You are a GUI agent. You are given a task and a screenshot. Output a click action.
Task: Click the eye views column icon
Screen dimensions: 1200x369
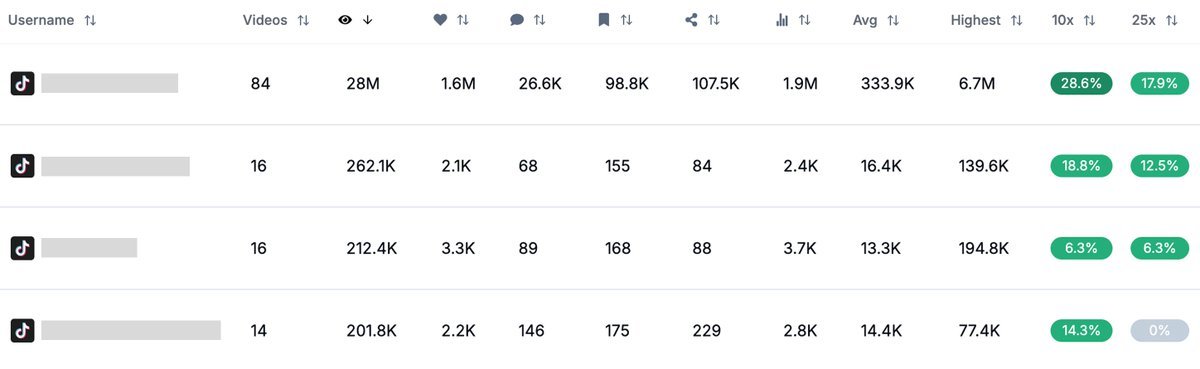[x=345, y=20]
